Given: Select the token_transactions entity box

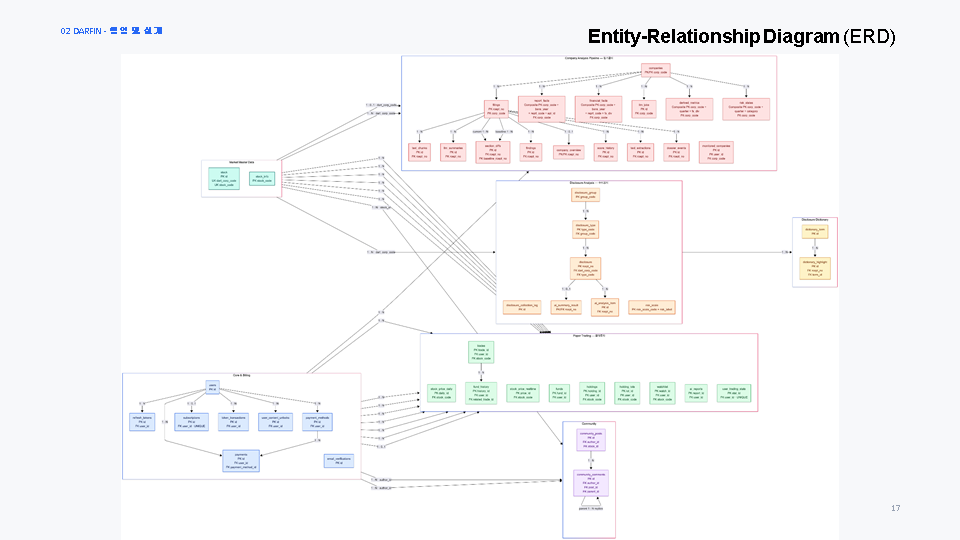Looking at the screenshot, I should (x=233, y=422).
